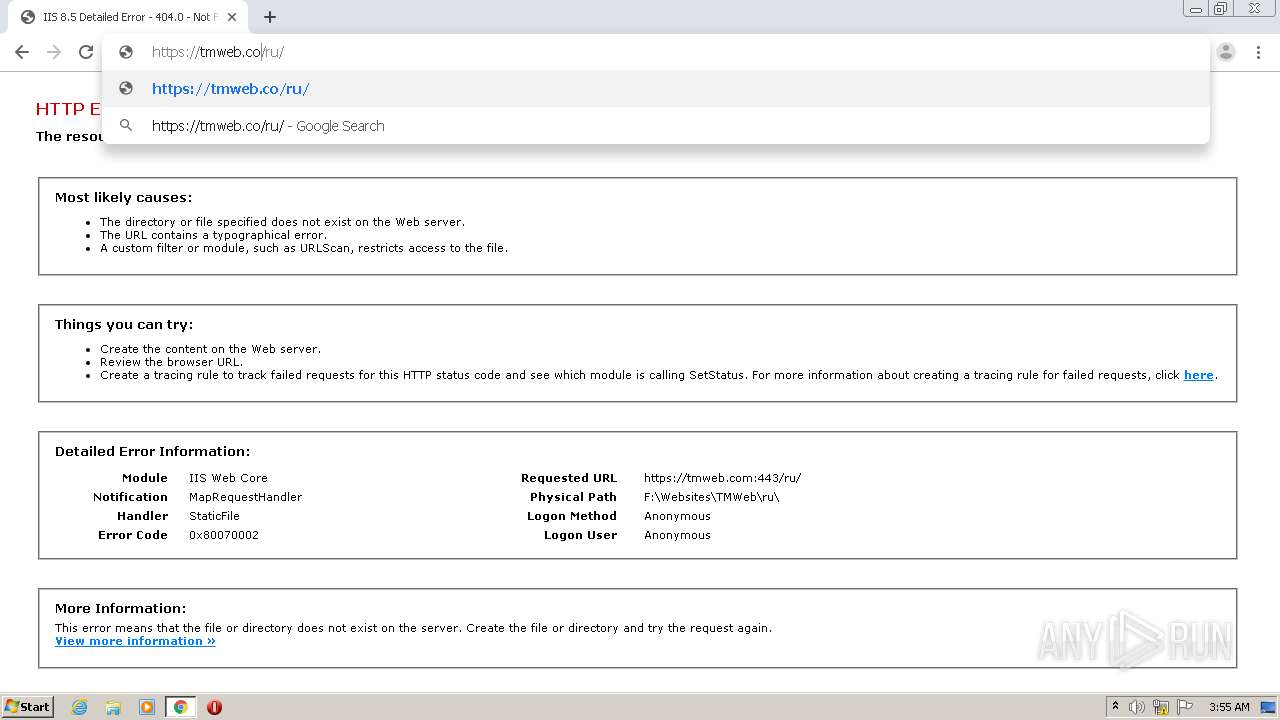Choose the Google Search suggestion for tmweb.co/ru

[x=655, y=125]
